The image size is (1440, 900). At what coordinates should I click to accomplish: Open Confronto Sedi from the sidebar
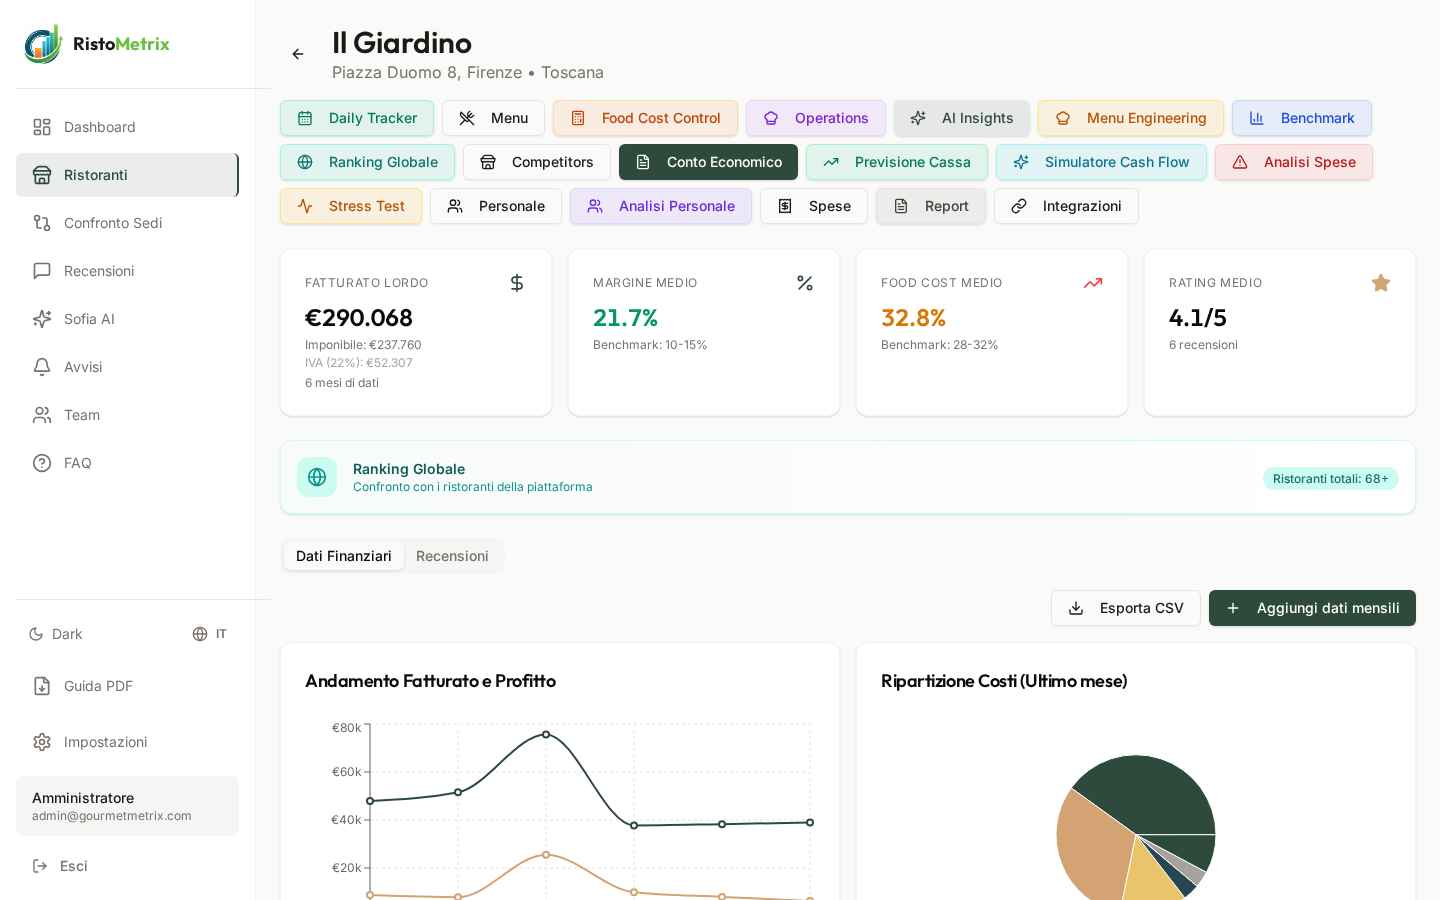pyautogui.click(x=127, y=223)
